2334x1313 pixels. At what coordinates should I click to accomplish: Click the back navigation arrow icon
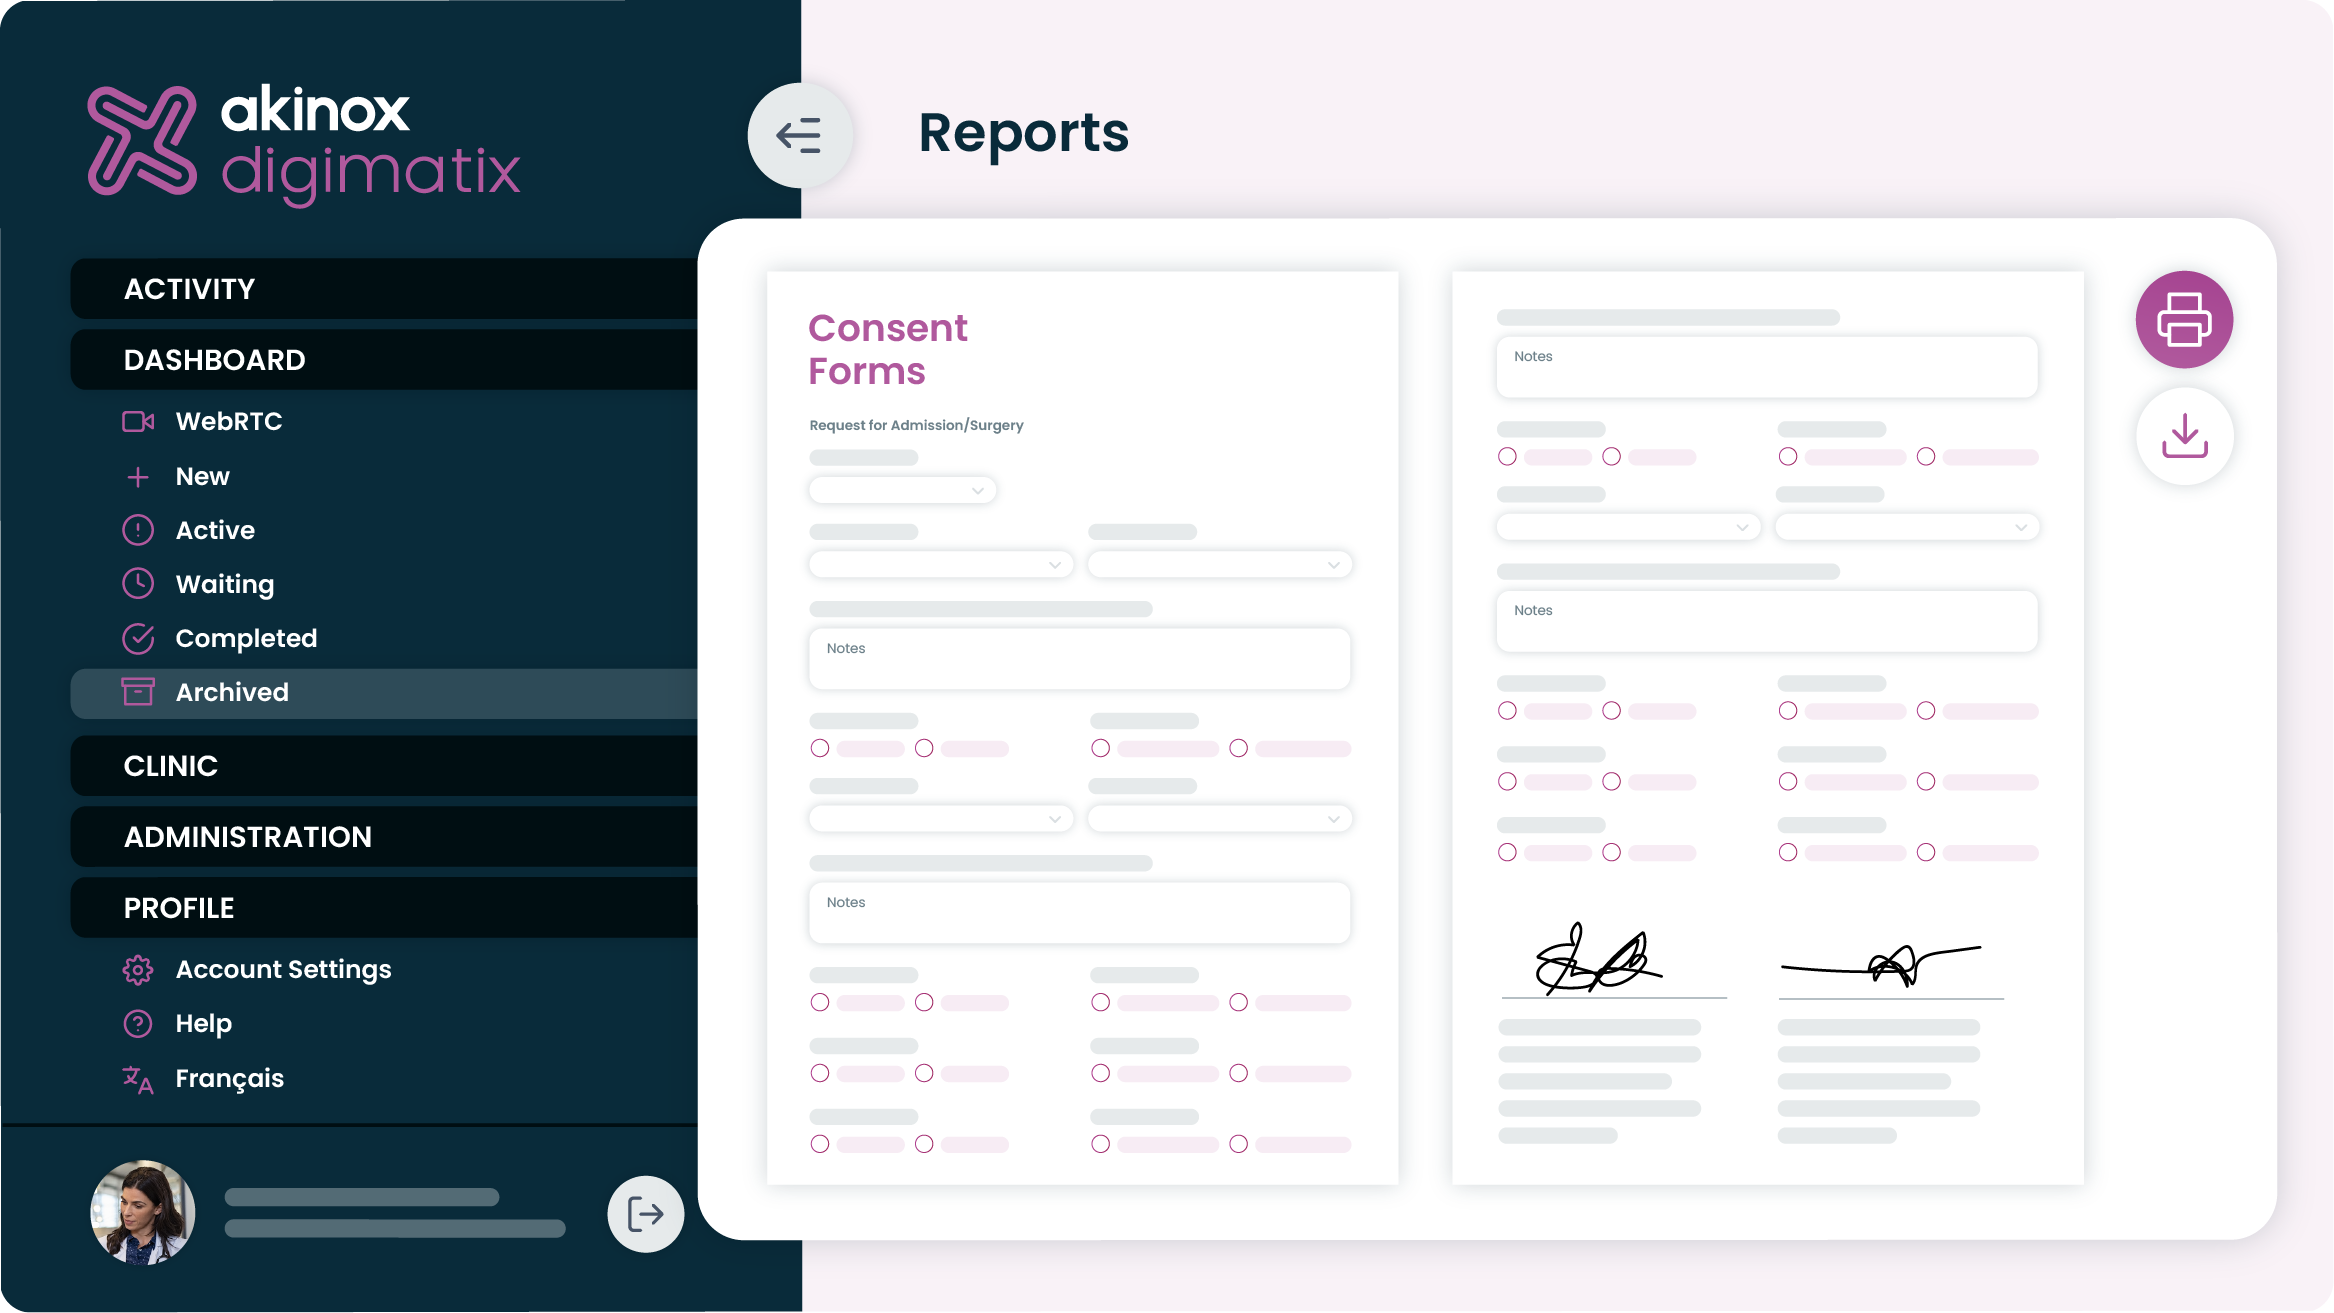pos(798,135)
